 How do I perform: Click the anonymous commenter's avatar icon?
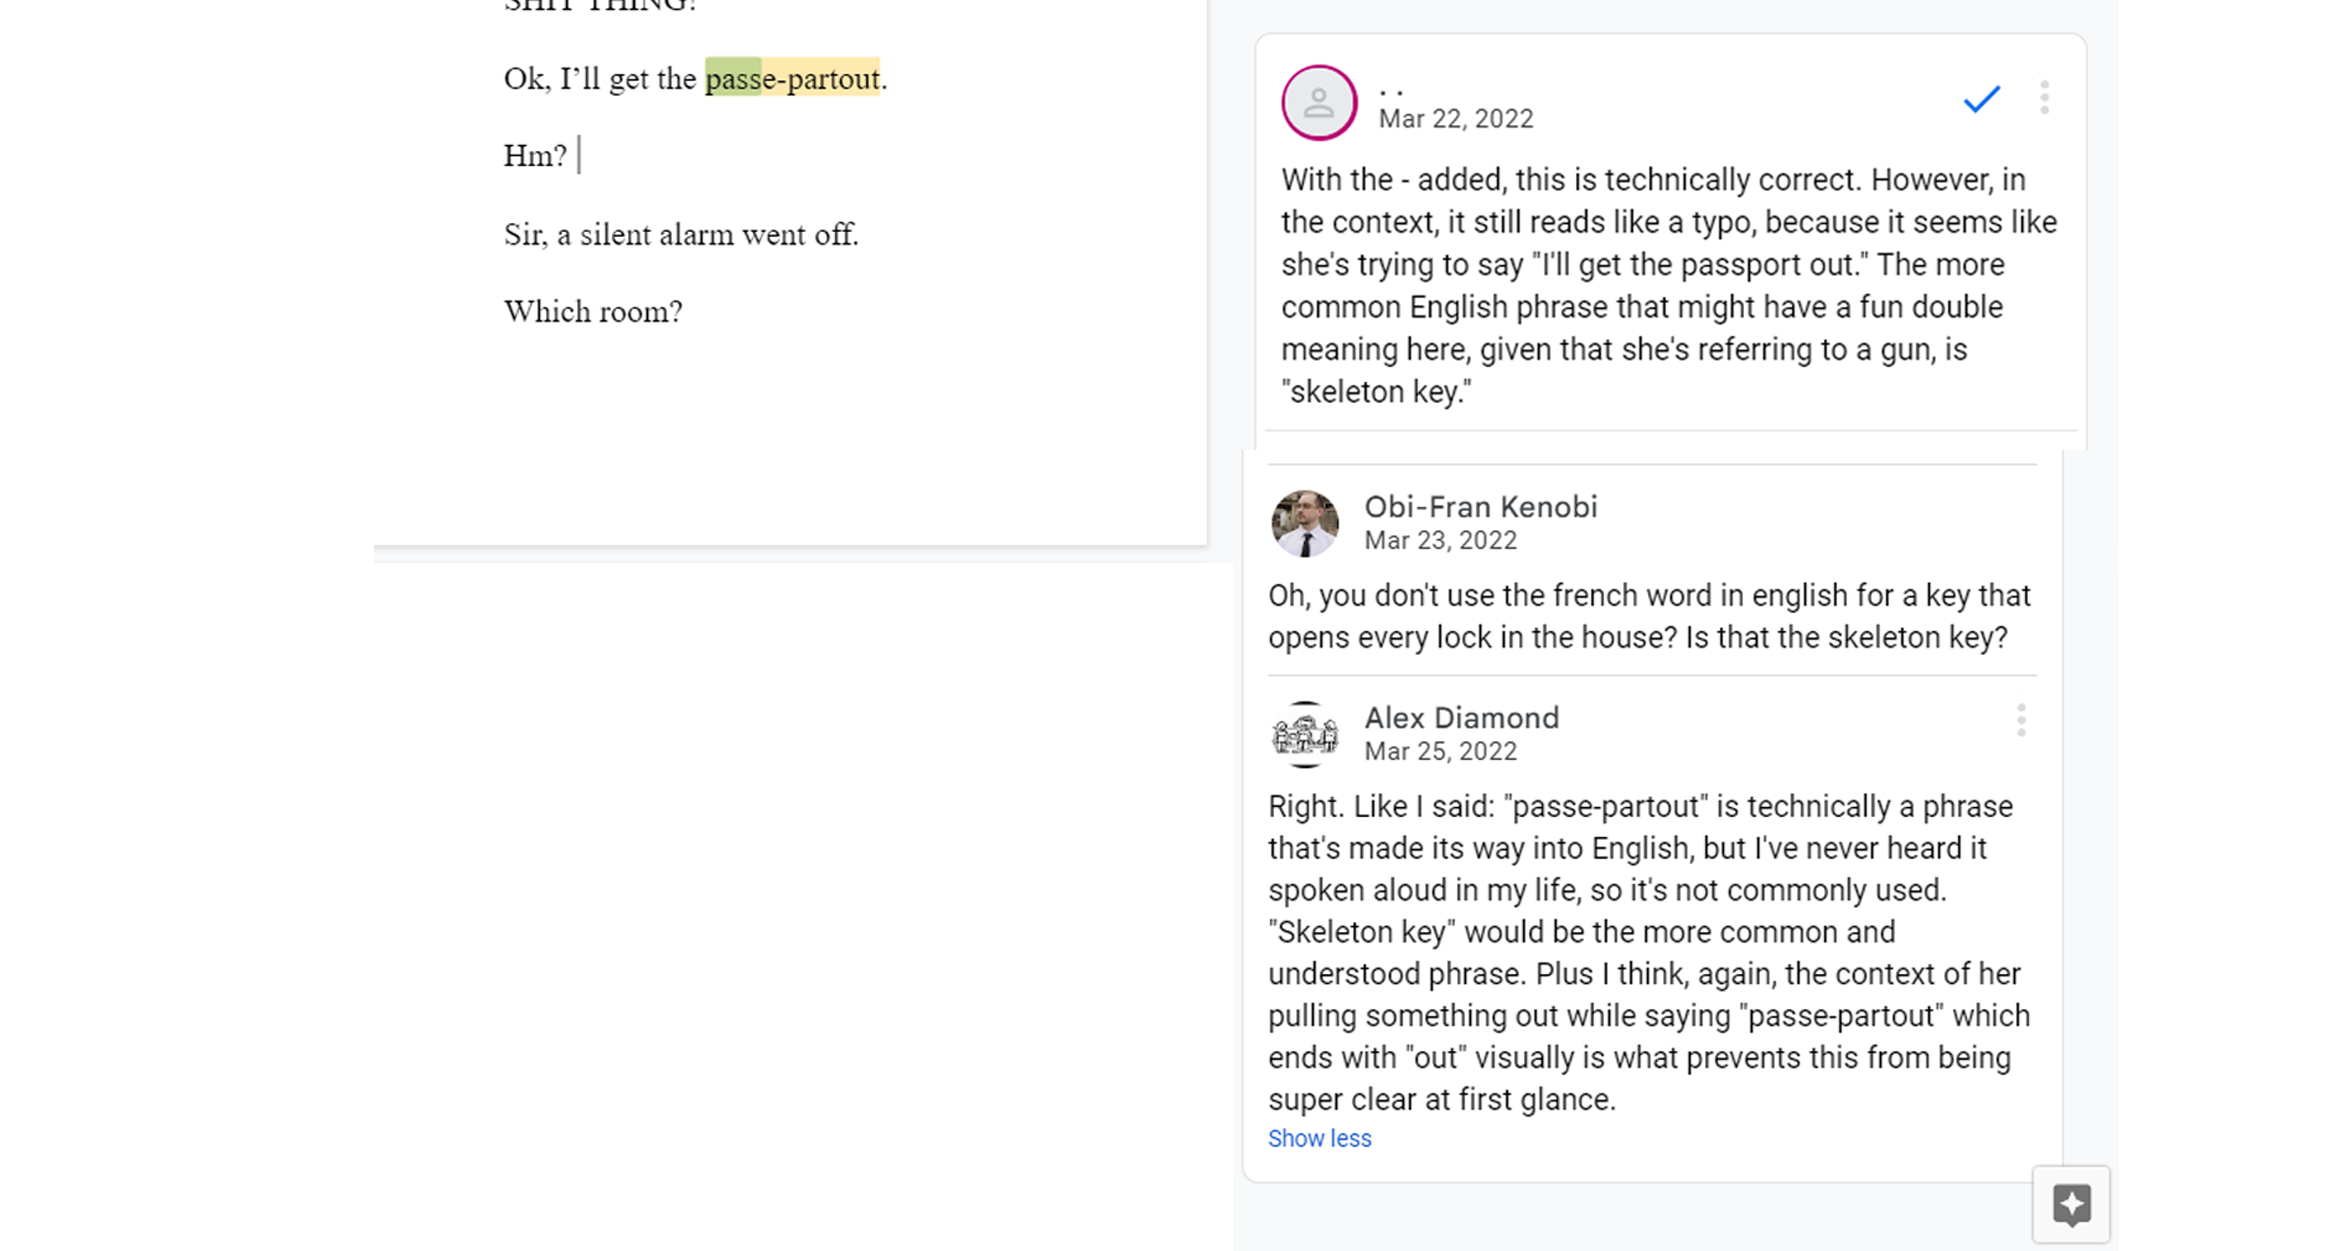click(1318, 102)
